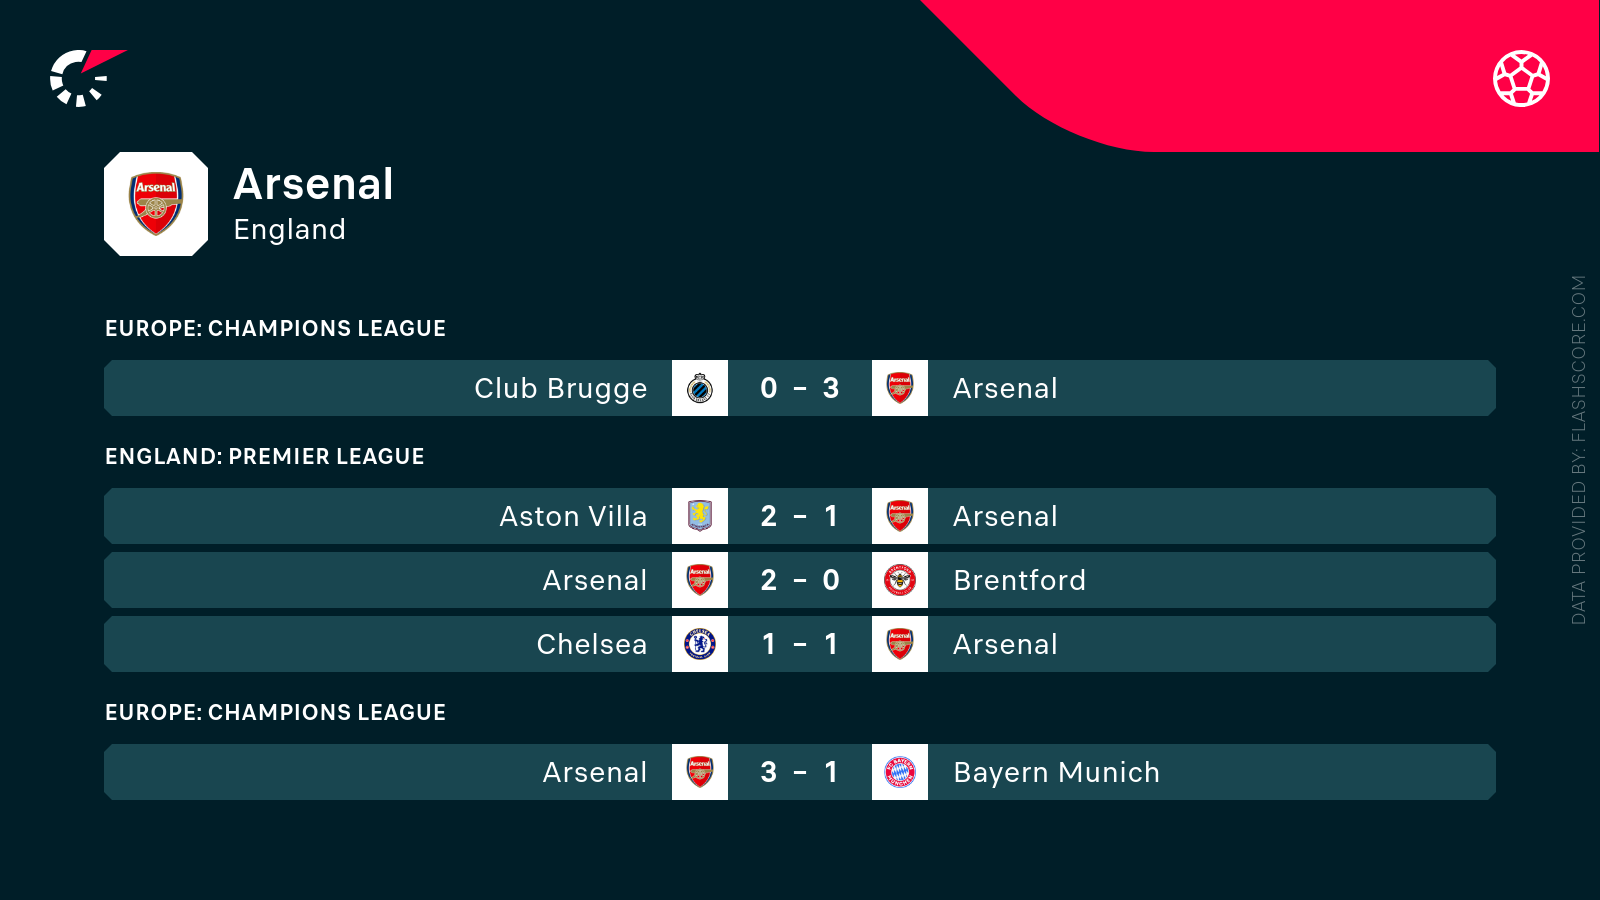This screenshot has height=900, width=1600.
Task: Click the football icon in the red banner
Action: point(1521,78)
